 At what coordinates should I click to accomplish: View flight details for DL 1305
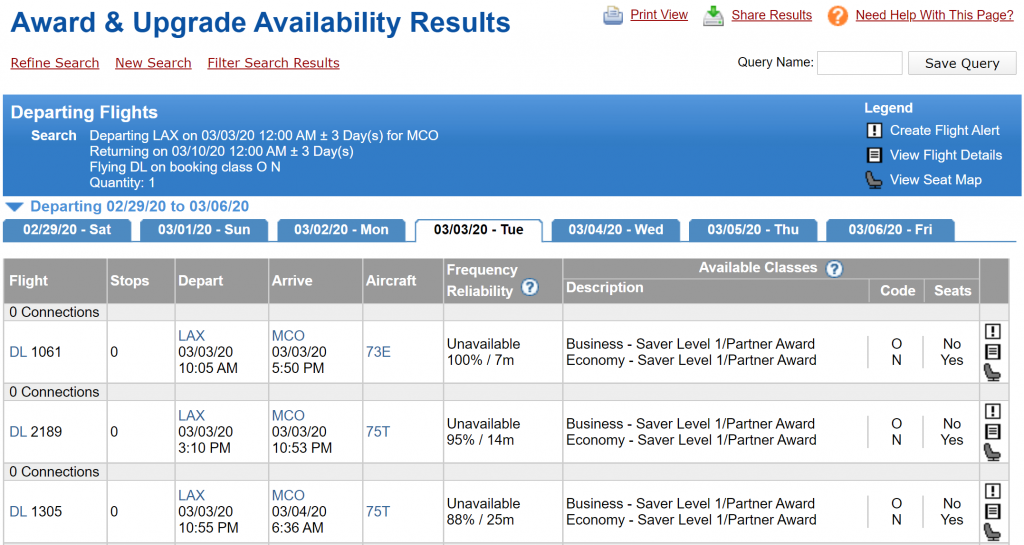point(992,511)
